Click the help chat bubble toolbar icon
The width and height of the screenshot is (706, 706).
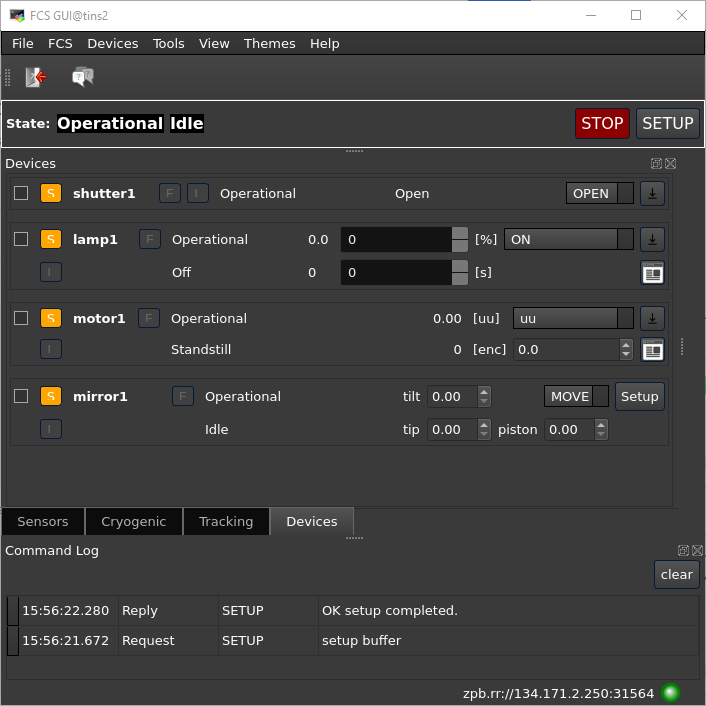[x=83, y=77]
